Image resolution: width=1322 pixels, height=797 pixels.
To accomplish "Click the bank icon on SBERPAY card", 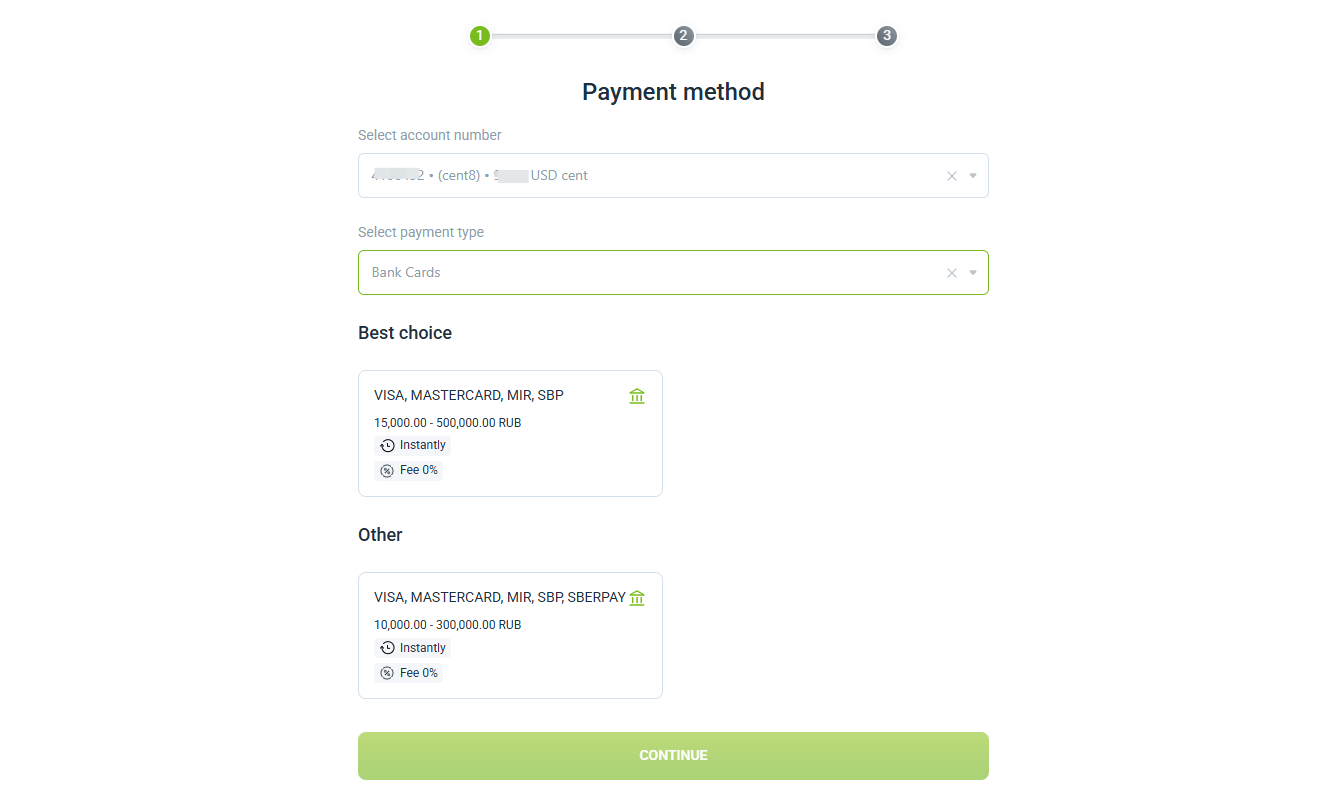I will (637, 598).
